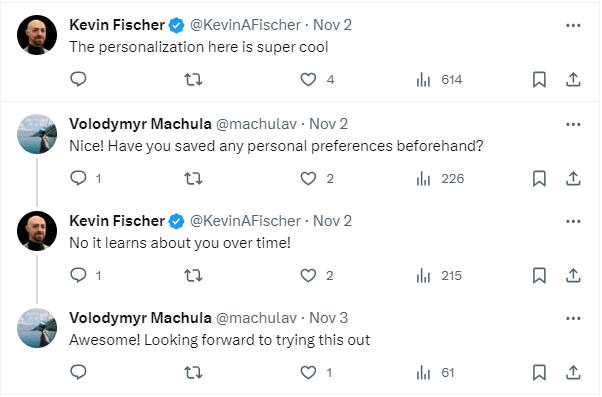This screenshot has height=397, width=602.
Task: Click Volodymyr Machula's avatar on Nov 3 tweet
Action: coord(37,328)
